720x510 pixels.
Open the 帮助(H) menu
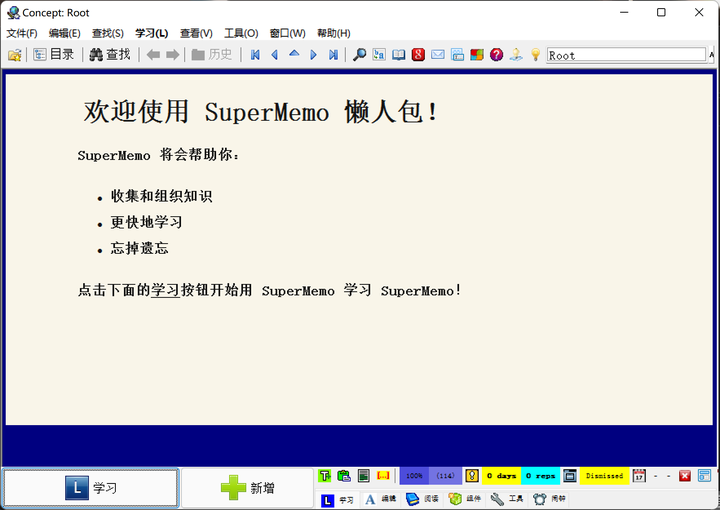(x=334, y=33)
